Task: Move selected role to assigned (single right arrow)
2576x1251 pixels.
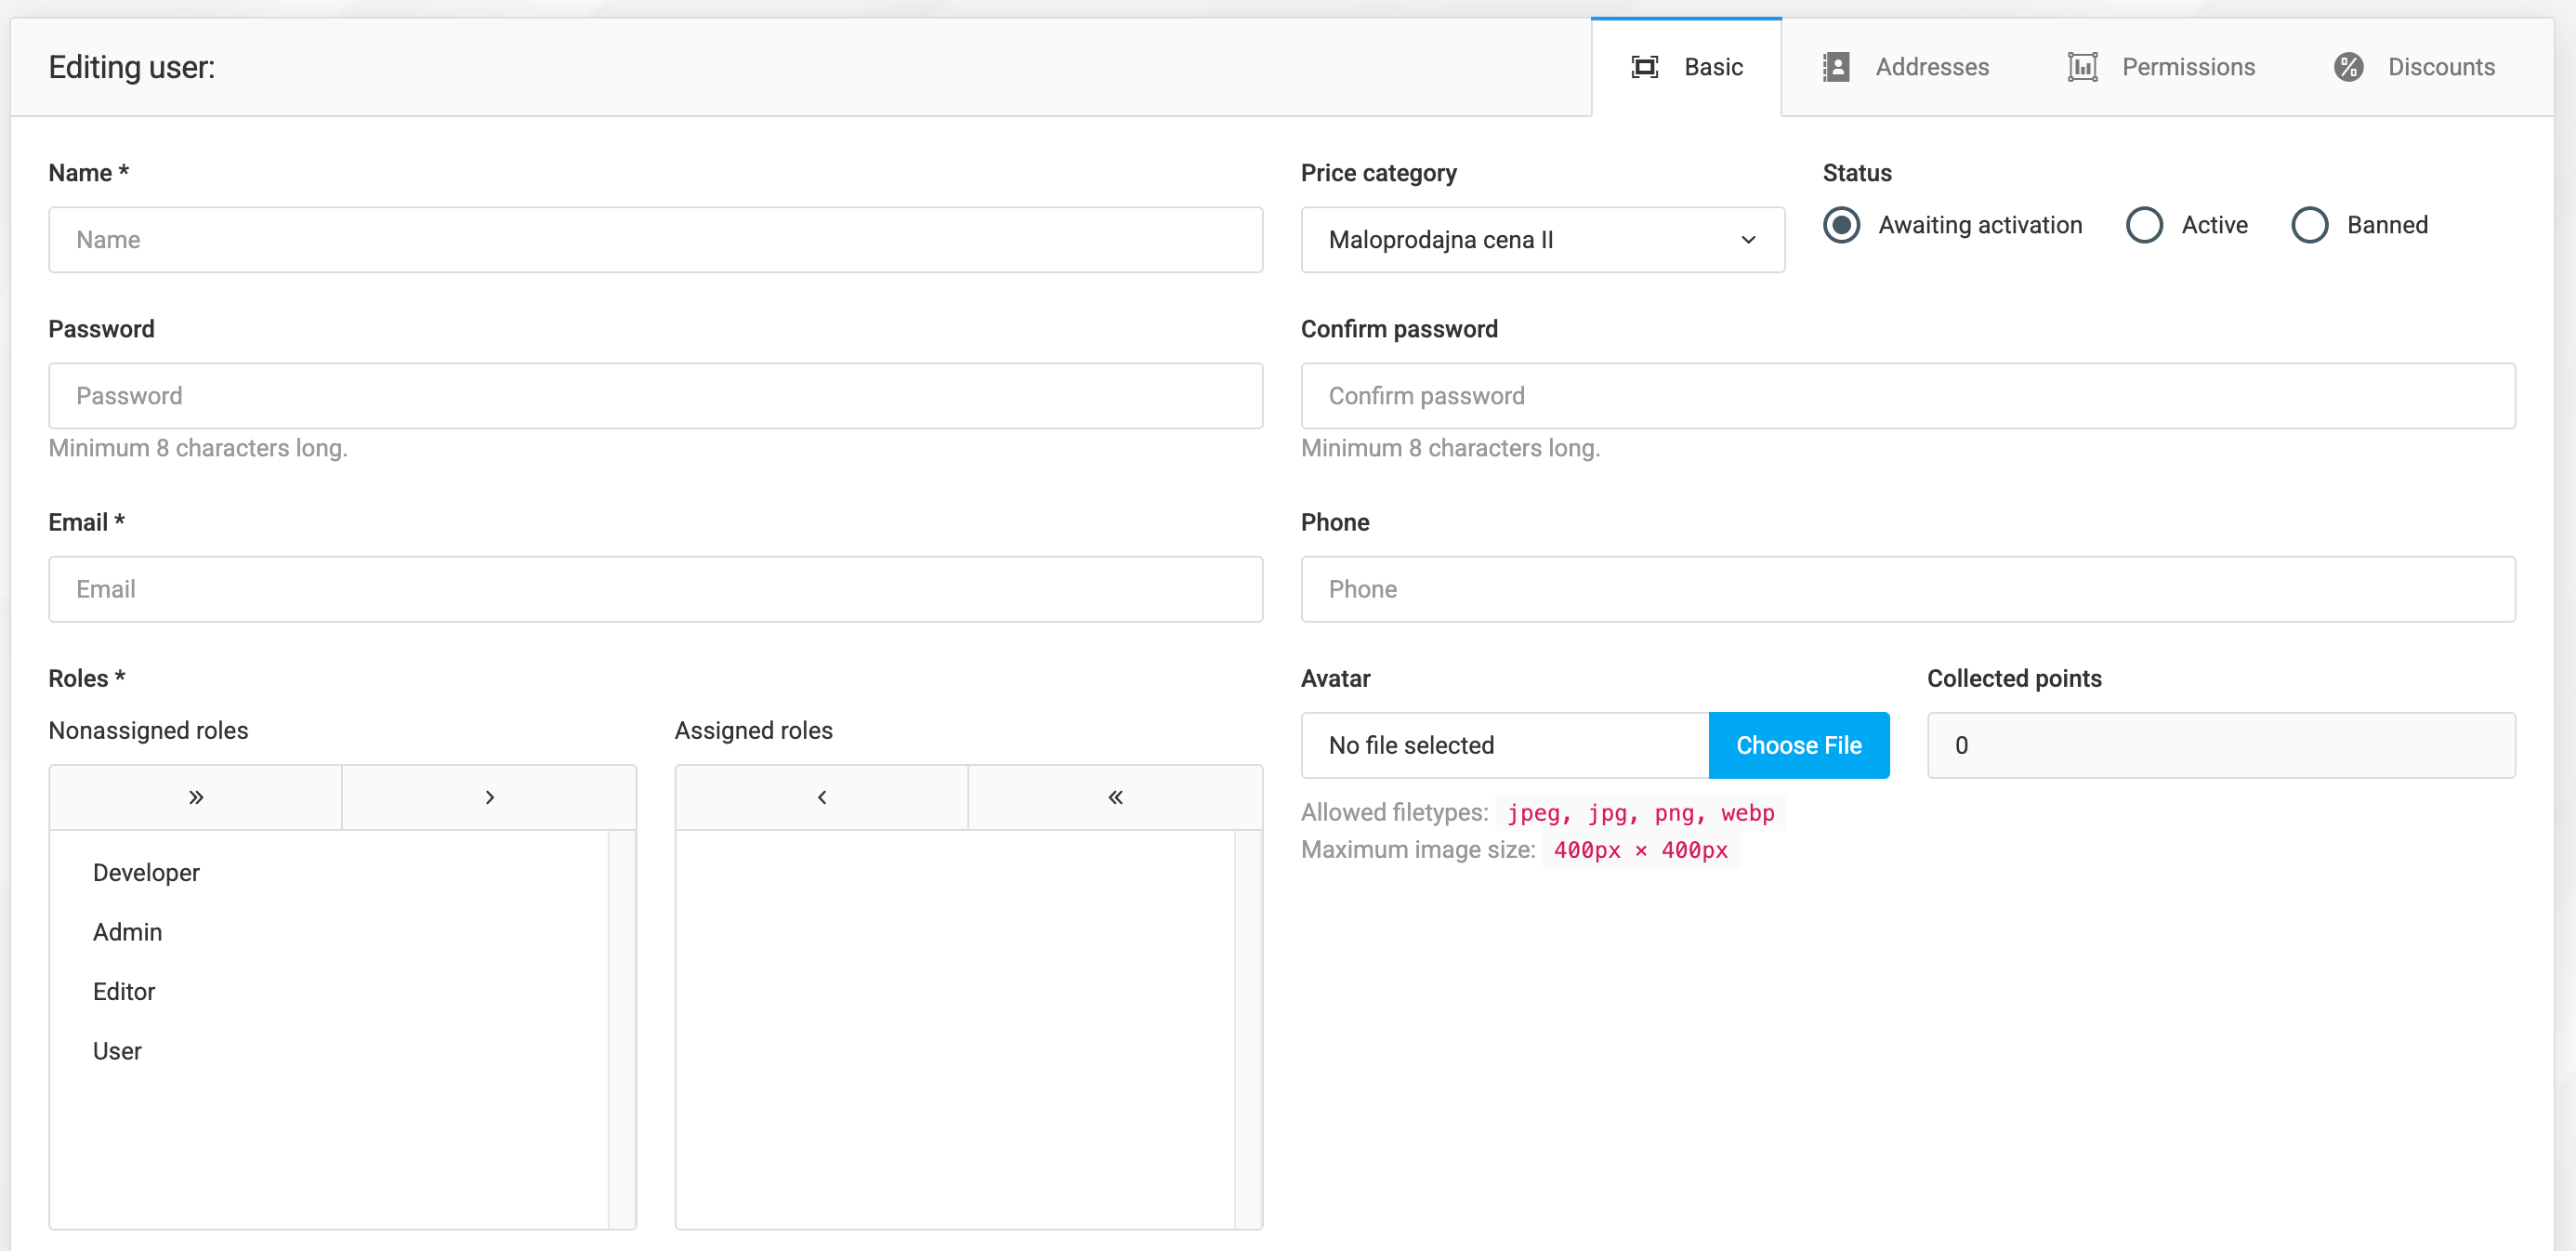Action: tap(489, 797)
